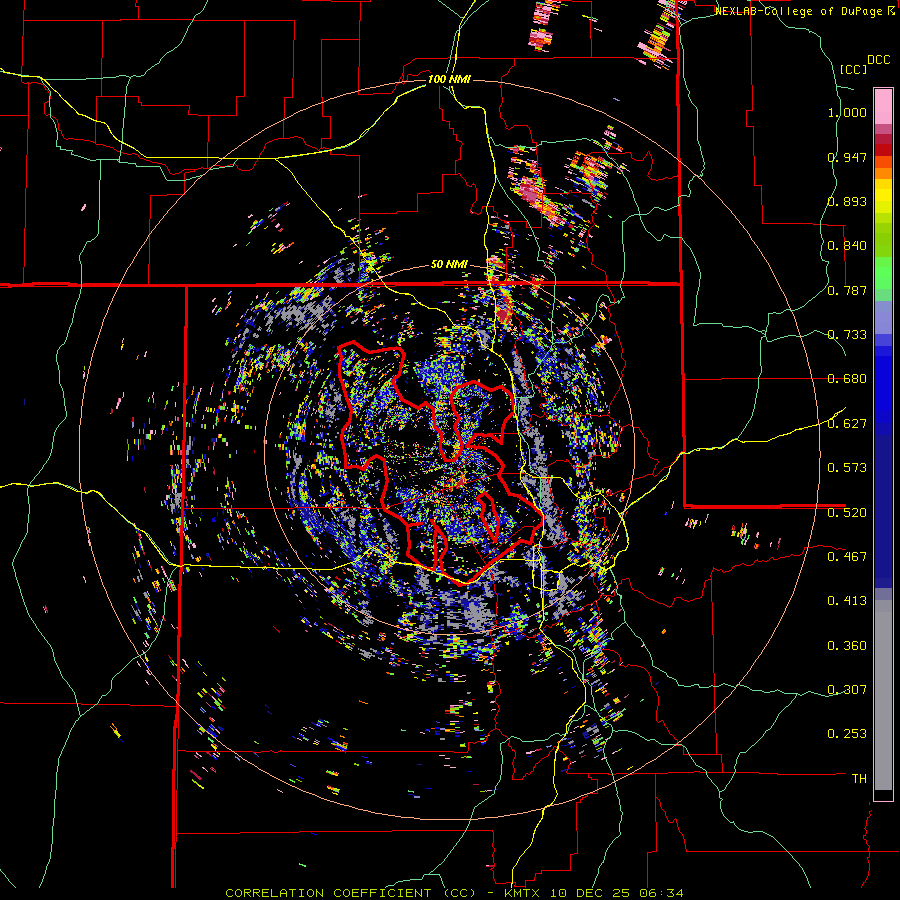Click the "CORRELATION COEFFICIENT (CC)" caption text
Image resolution: width=900 pixels, height=900 pixels.
coord(351,893)
